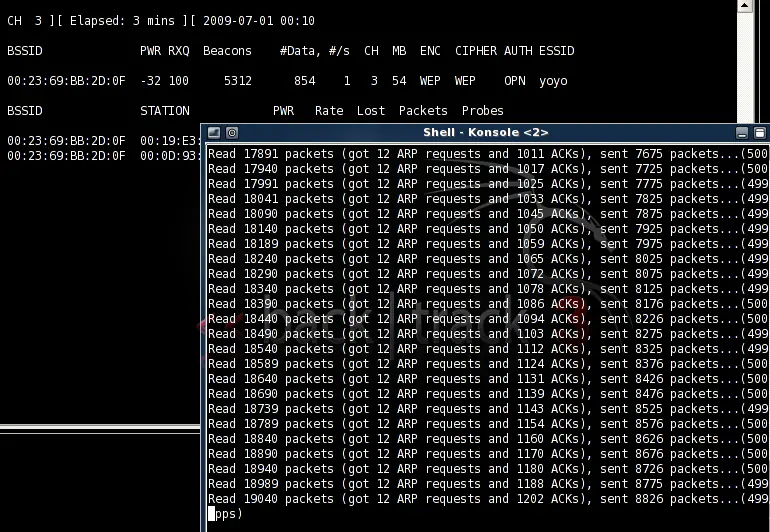Click the AP BSSID 00:23:69:BB:2D:0F in first table
The width and height of the screenshot is (770, 532).
[x=66, y=81]
